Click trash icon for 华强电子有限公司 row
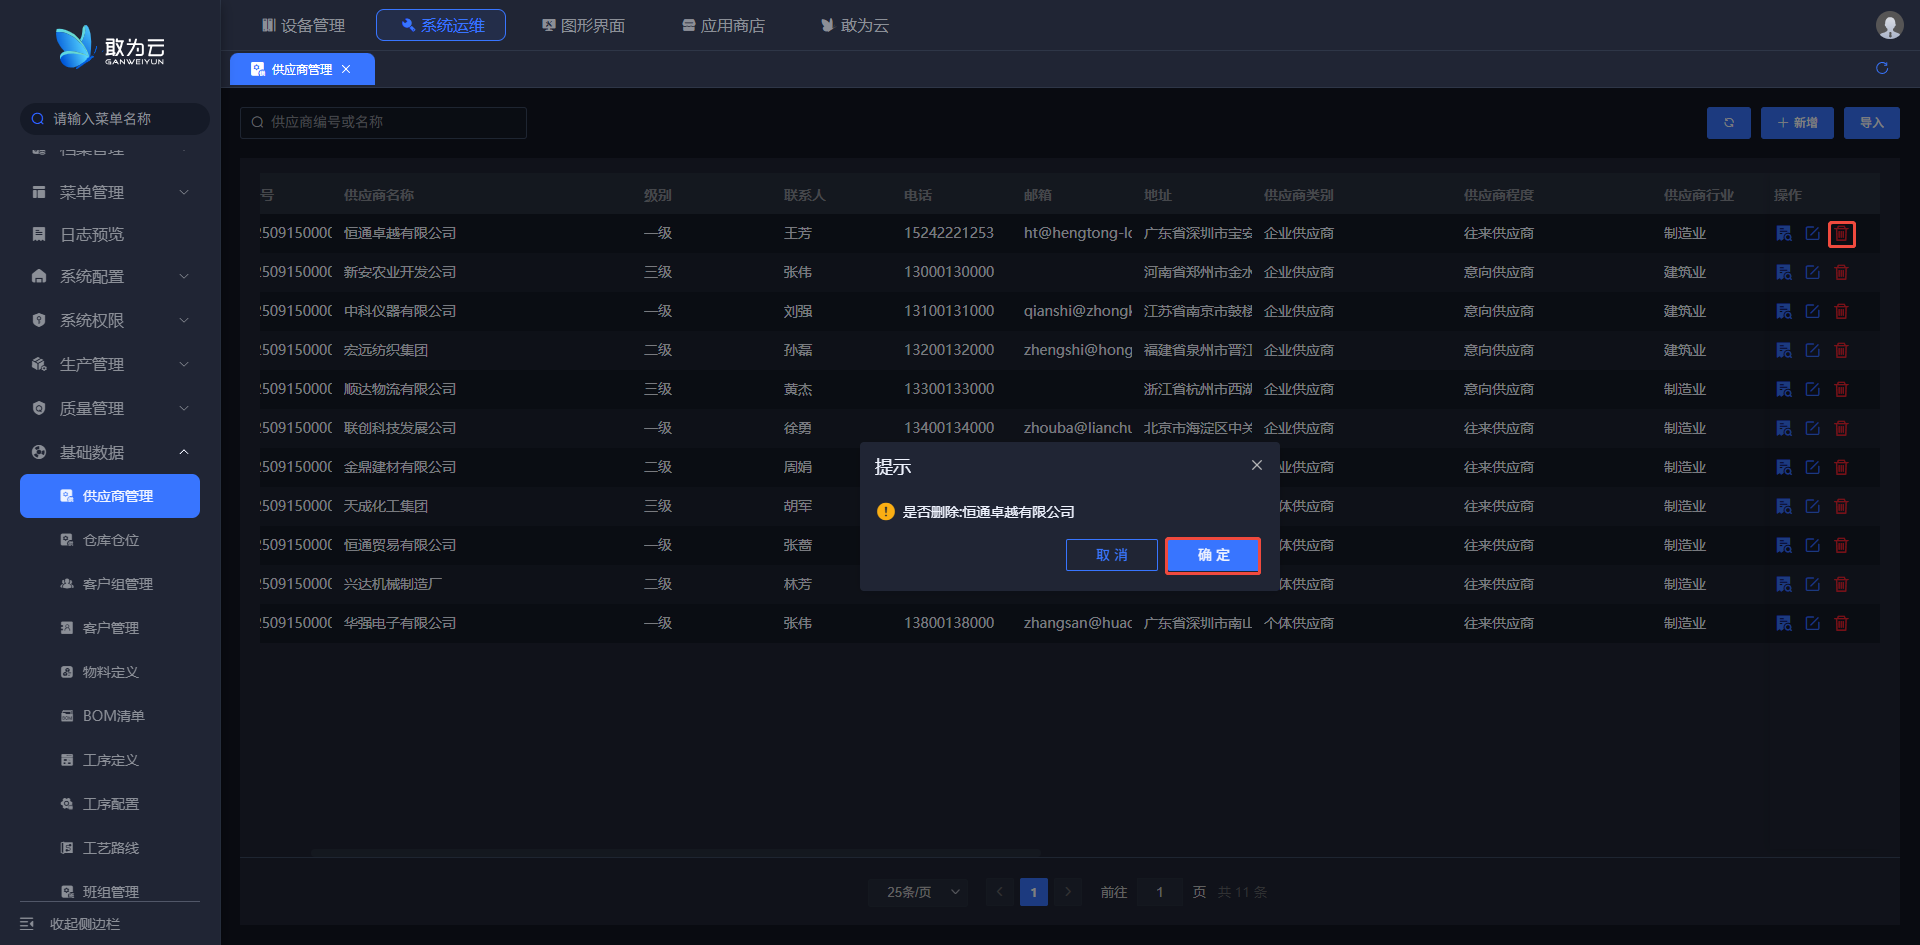Image resolution: width=1920 pixels, height=945 pixels. (1841, 623)
